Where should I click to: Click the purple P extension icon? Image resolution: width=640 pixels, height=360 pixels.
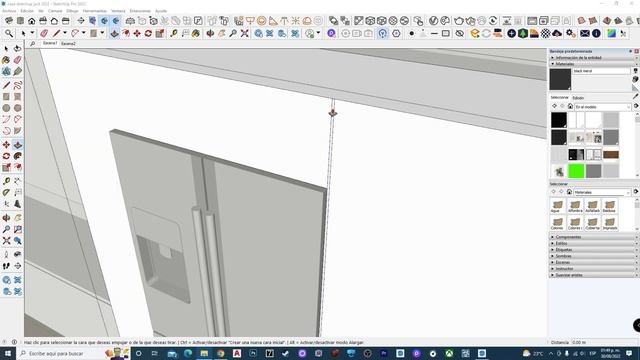coord(331,33)
